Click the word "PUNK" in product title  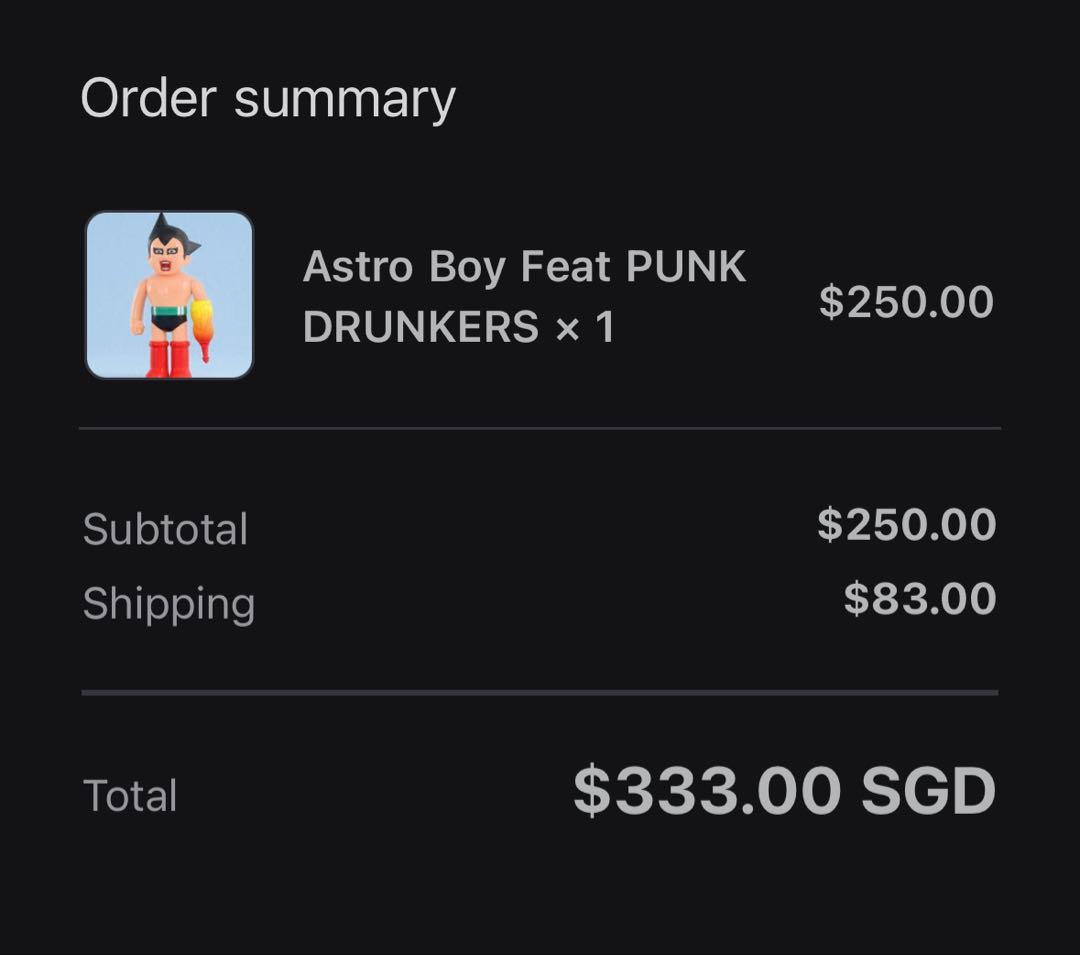point(685,267)
